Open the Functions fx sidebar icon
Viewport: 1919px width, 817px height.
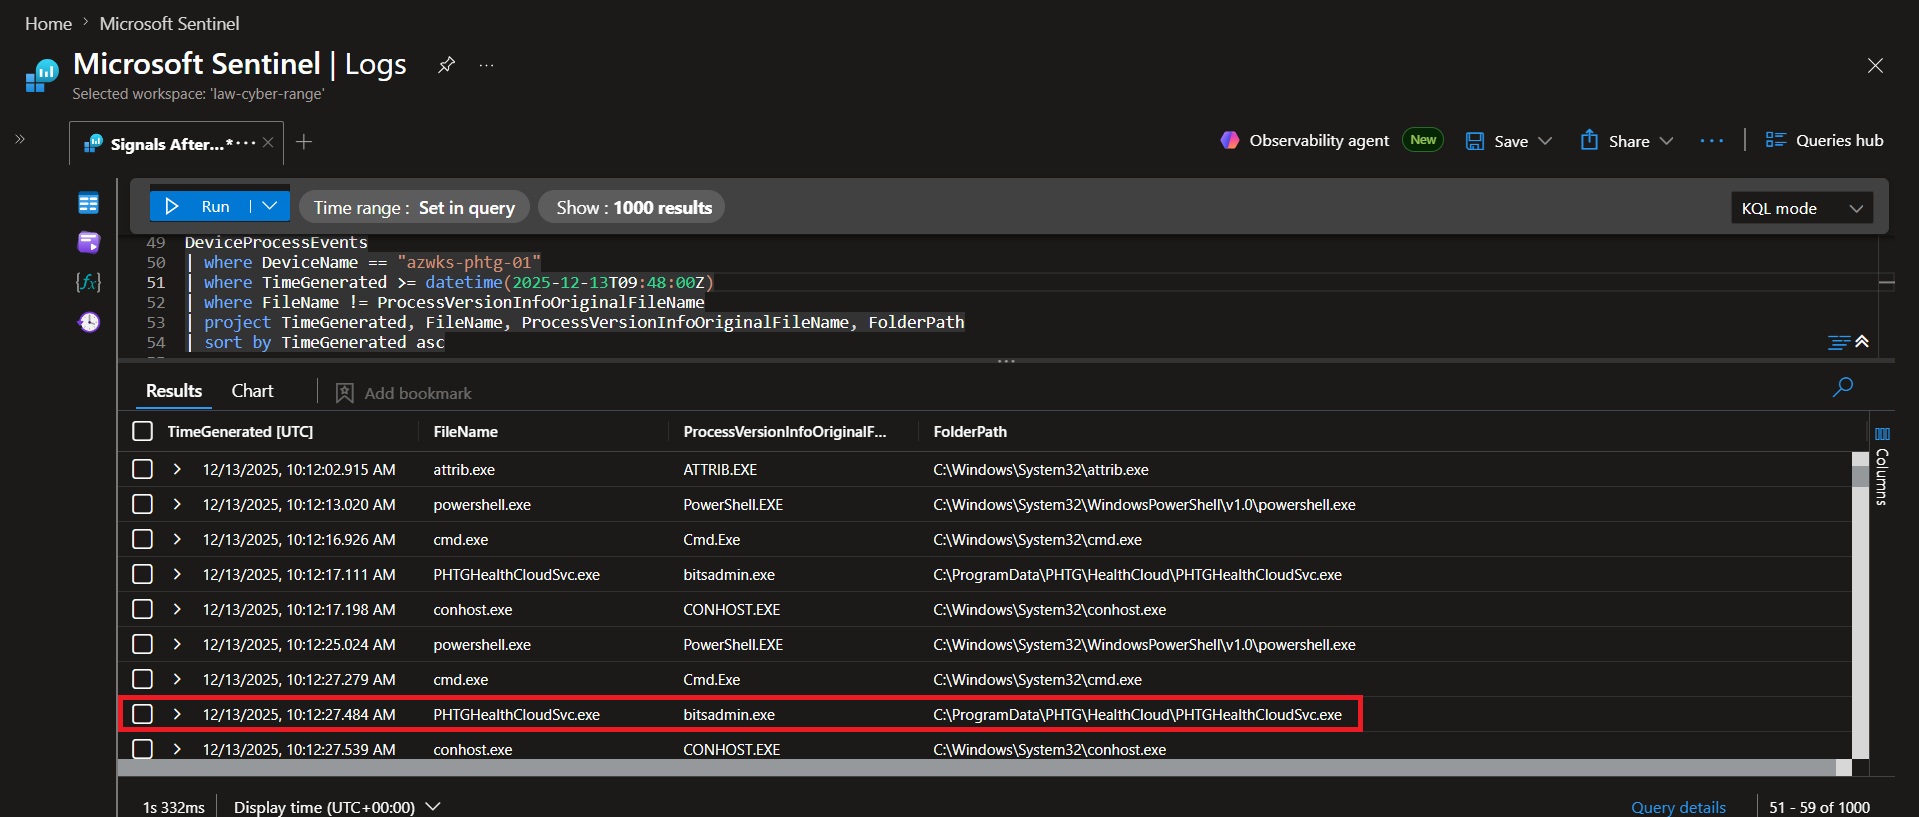pyautogui.click(x=88, y=282)
